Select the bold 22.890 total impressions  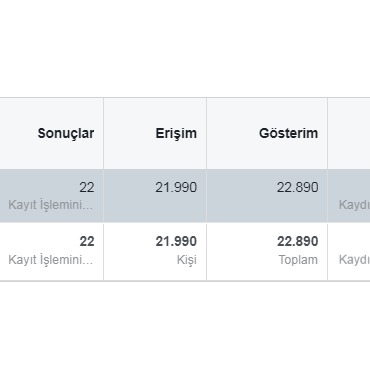(x=297, y=241)
